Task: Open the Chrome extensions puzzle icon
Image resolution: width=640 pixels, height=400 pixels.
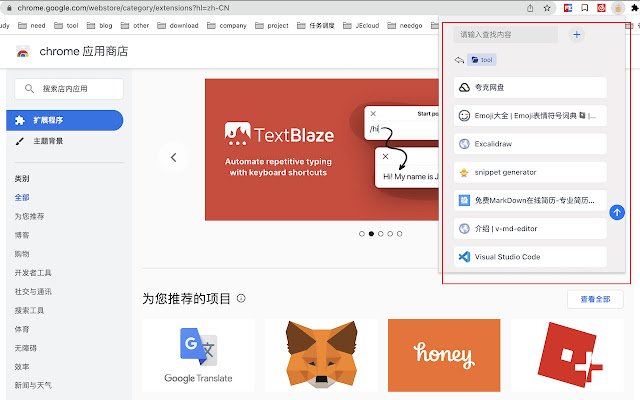Action: click(x=635, y=8)
